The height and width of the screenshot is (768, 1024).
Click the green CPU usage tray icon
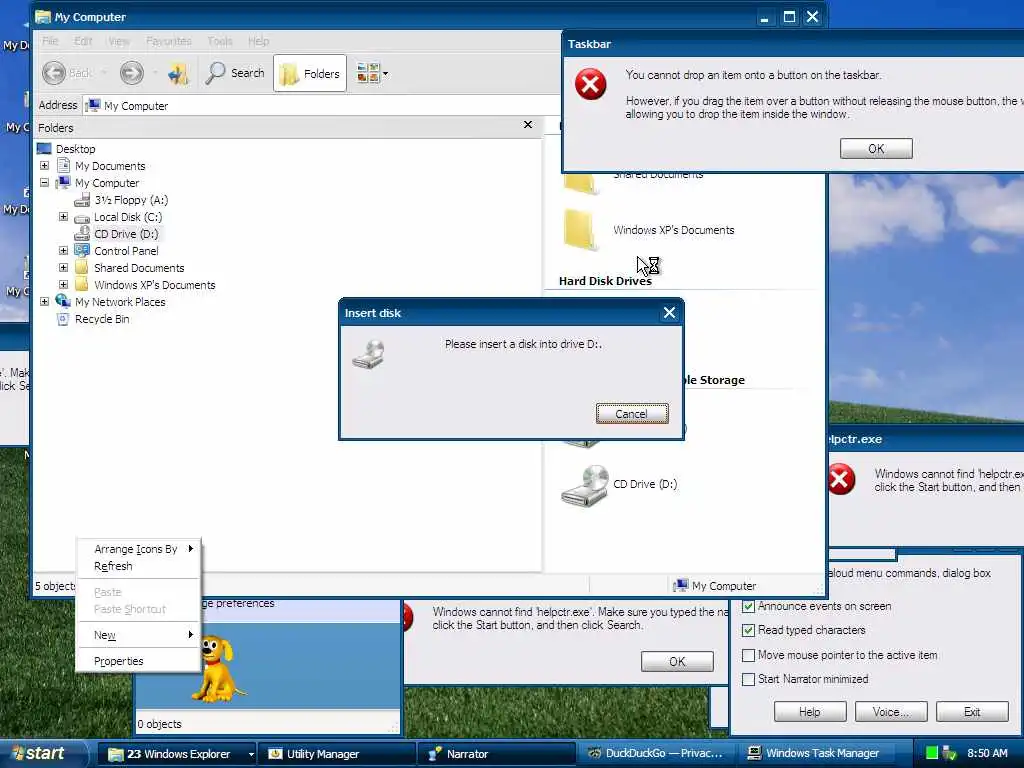click(932, 753)
